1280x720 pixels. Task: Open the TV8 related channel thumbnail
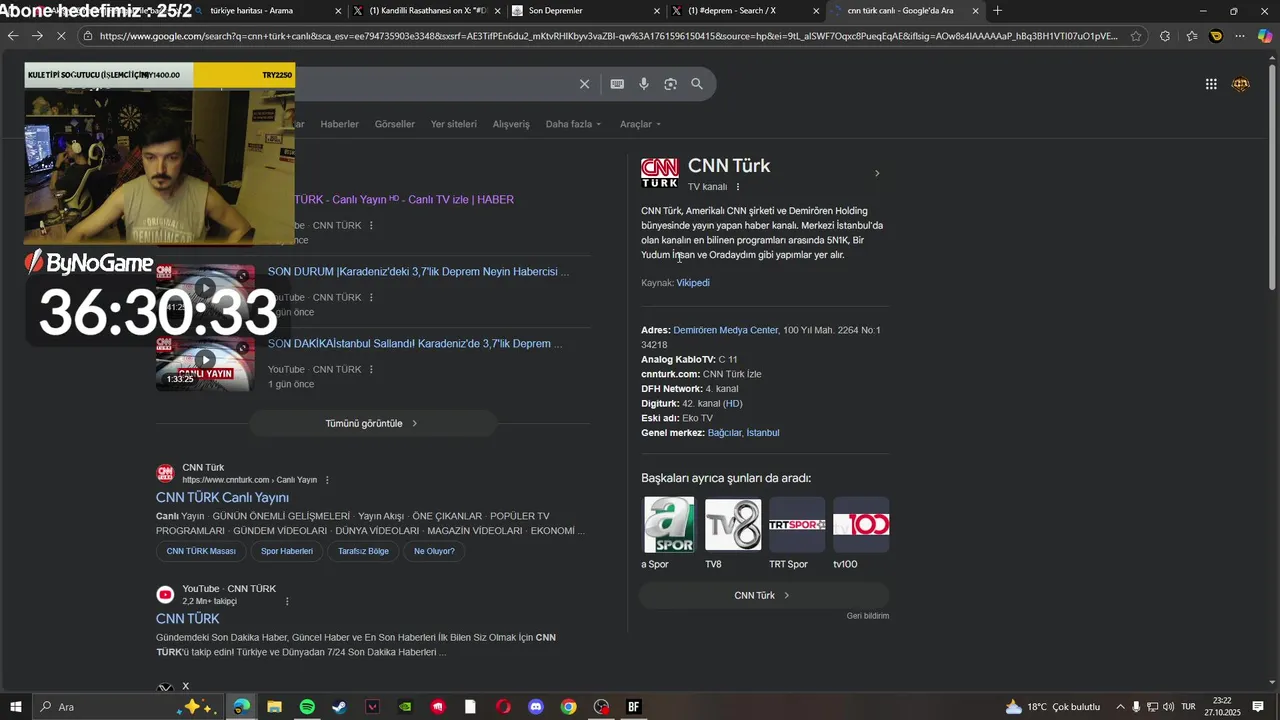pyautogui.click(x=733, y=524)
